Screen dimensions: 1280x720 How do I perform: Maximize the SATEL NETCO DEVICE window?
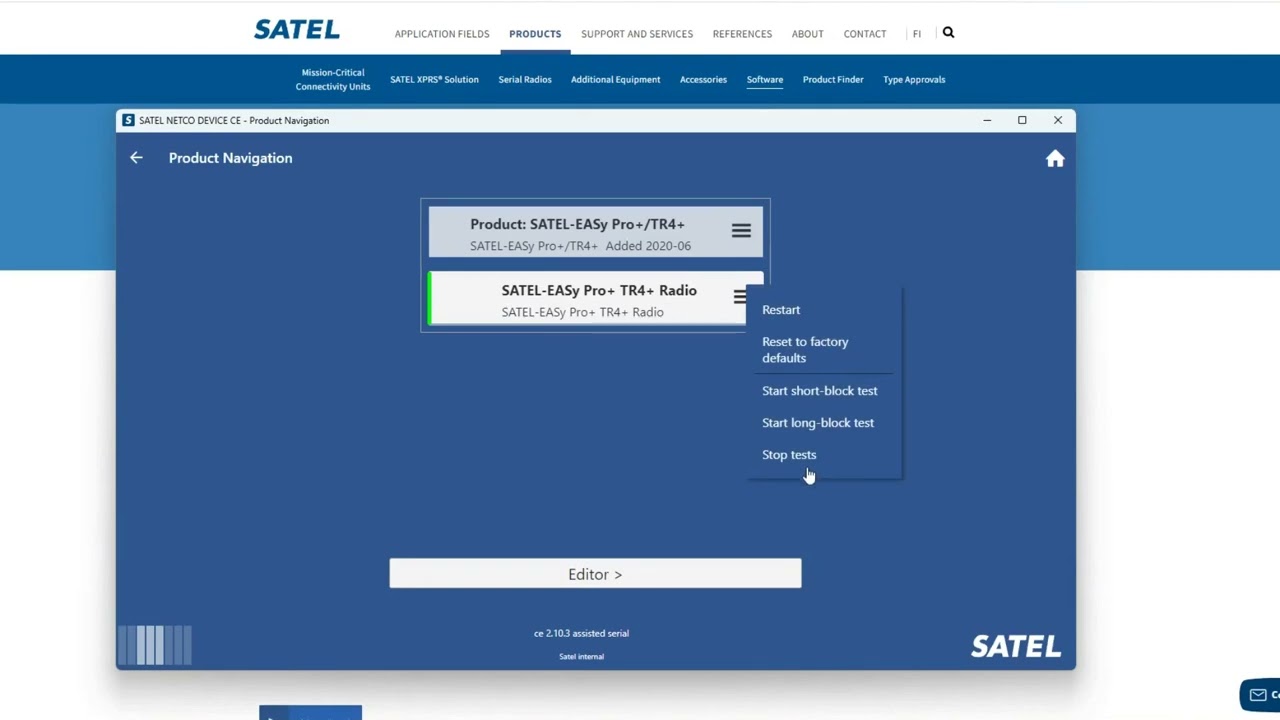(x=1022, y=120)
